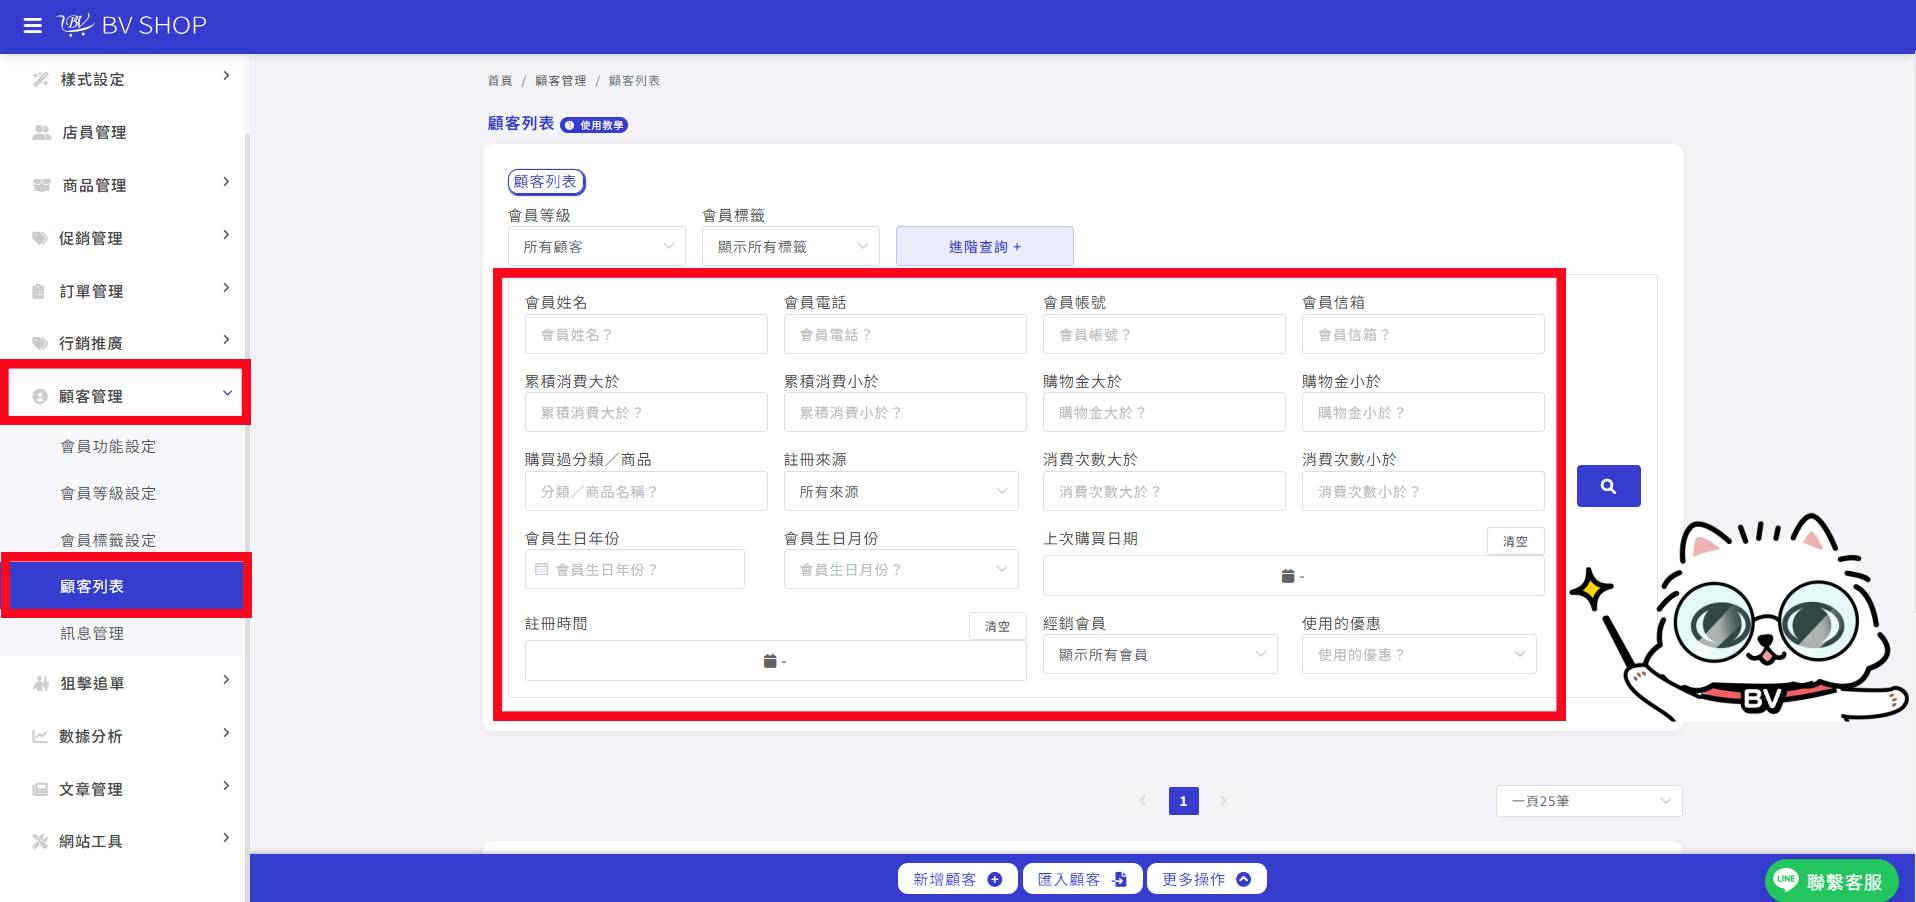
Task: Click the plus icon on 新增顧客
Action: tap(995, 879)
